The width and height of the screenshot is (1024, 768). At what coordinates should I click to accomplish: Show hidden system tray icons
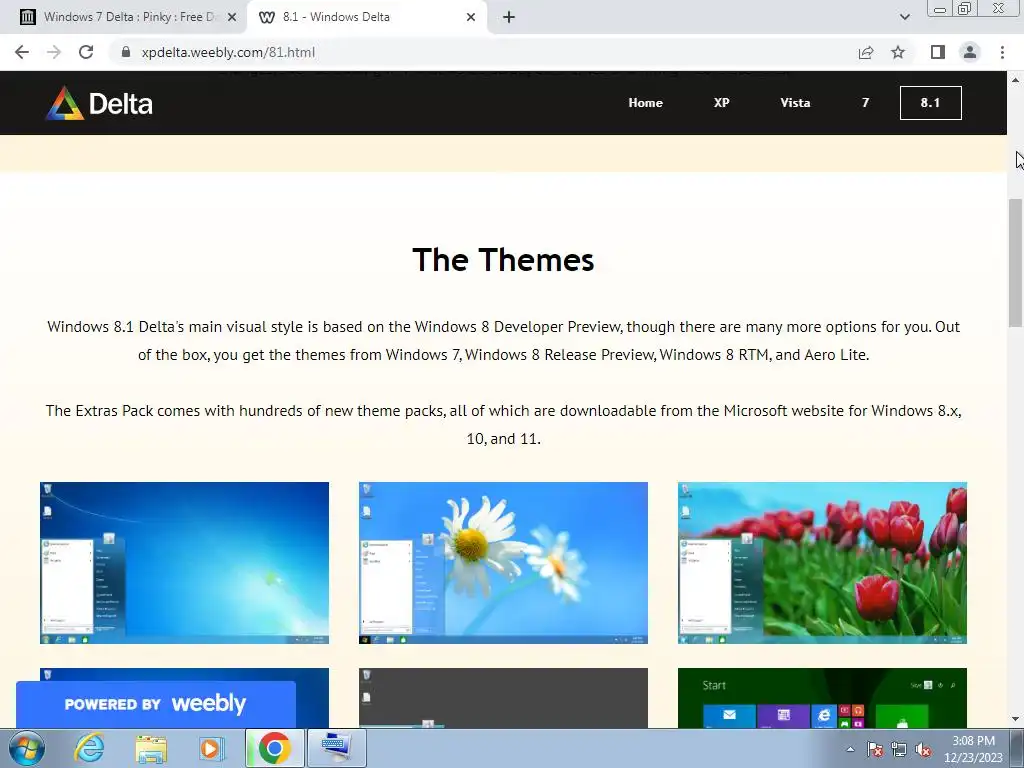point(850,749)
